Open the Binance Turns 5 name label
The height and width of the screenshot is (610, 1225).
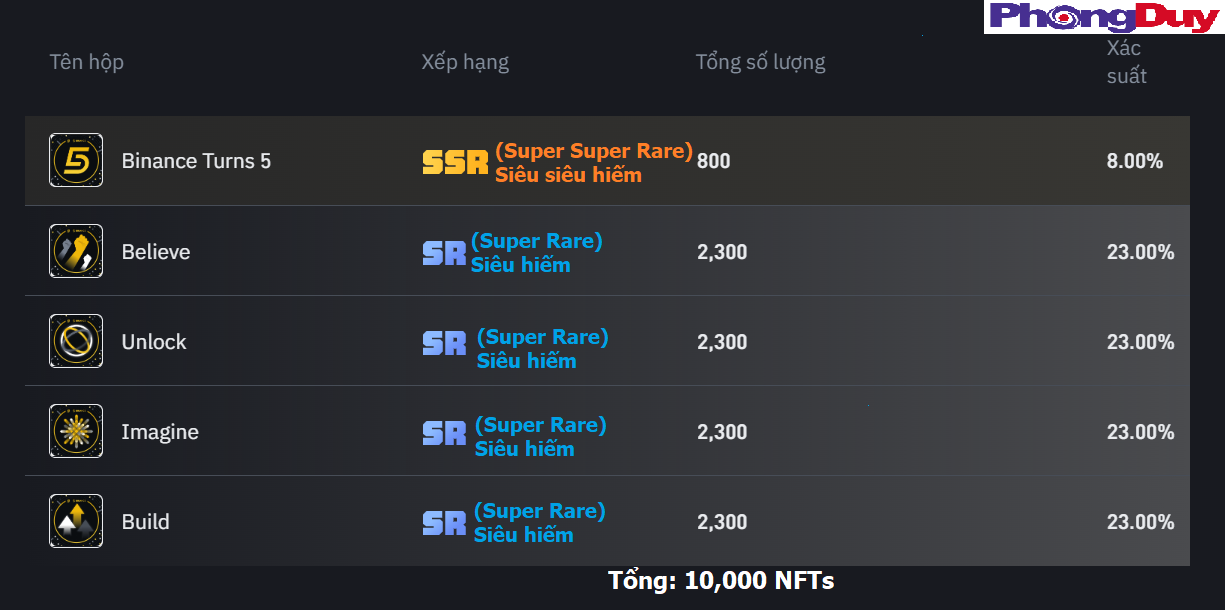[x=196, y=161]
